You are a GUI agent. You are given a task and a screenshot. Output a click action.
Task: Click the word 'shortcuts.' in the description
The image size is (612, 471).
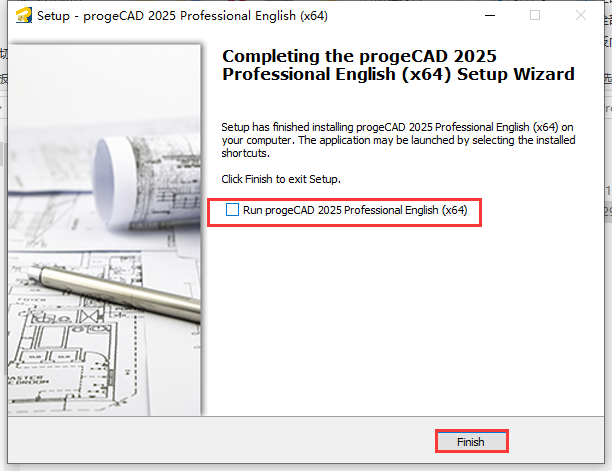click(x=245, y=154)
